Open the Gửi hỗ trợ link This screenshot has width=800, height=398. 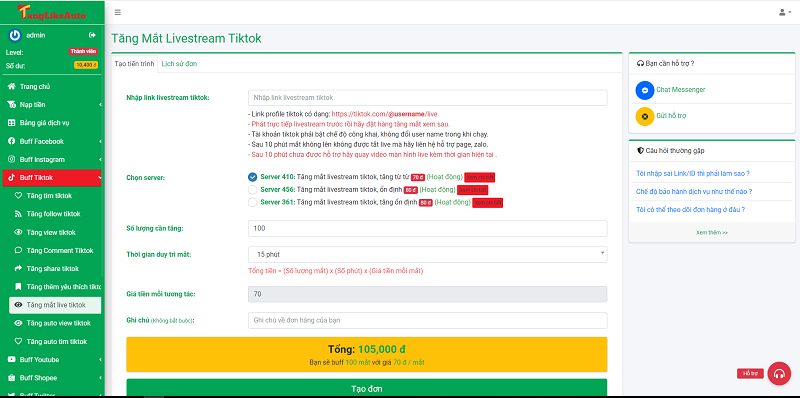671,116
